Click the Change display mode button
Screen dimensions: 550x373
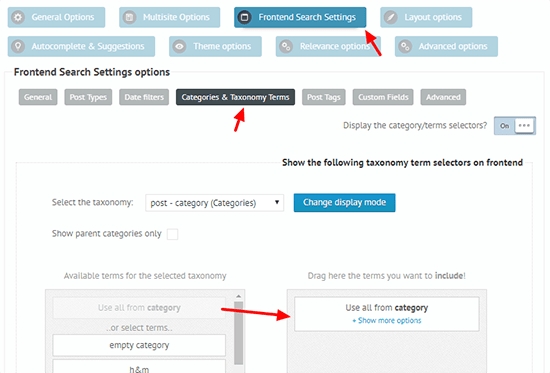pyautogui.click(x=344, y=202)
